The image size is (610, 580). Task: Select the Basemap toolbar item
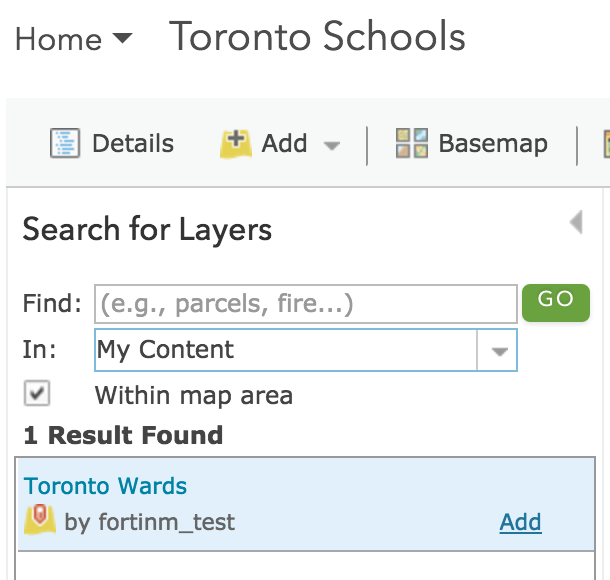[472, 143]
